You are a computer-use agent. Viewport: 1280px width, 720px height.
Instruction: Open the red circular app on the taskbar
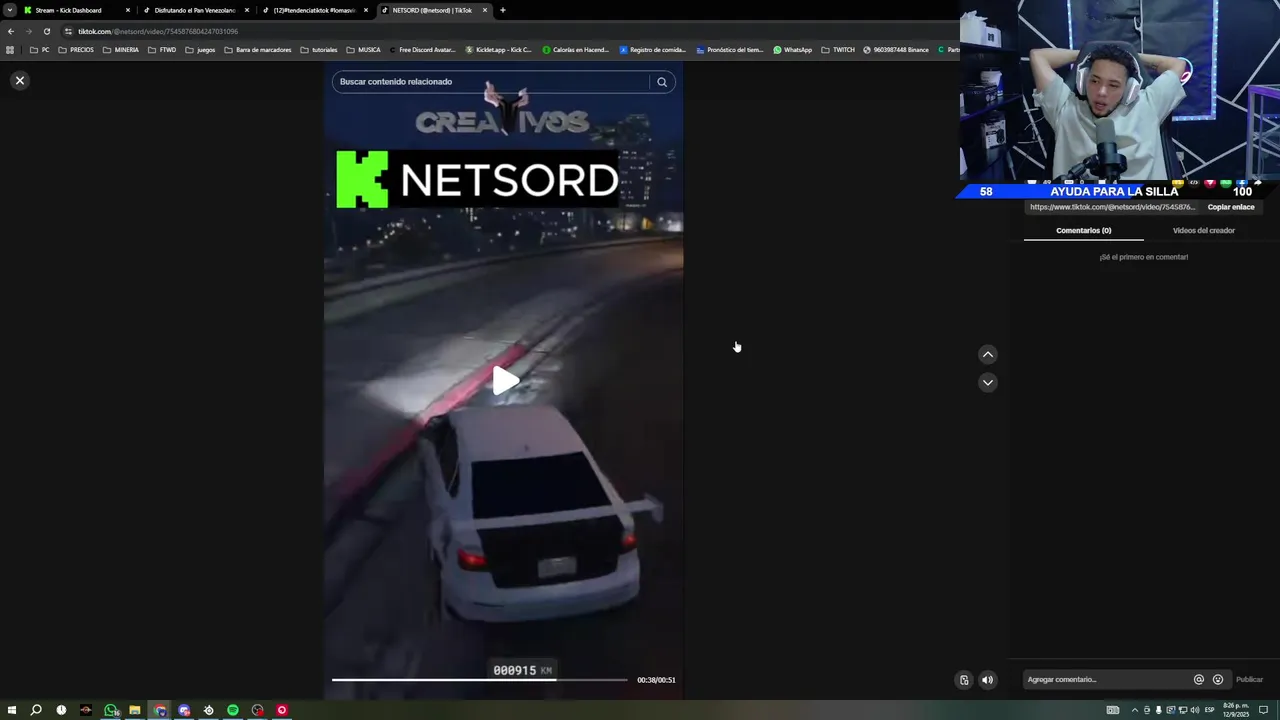(x=282, y=710)
